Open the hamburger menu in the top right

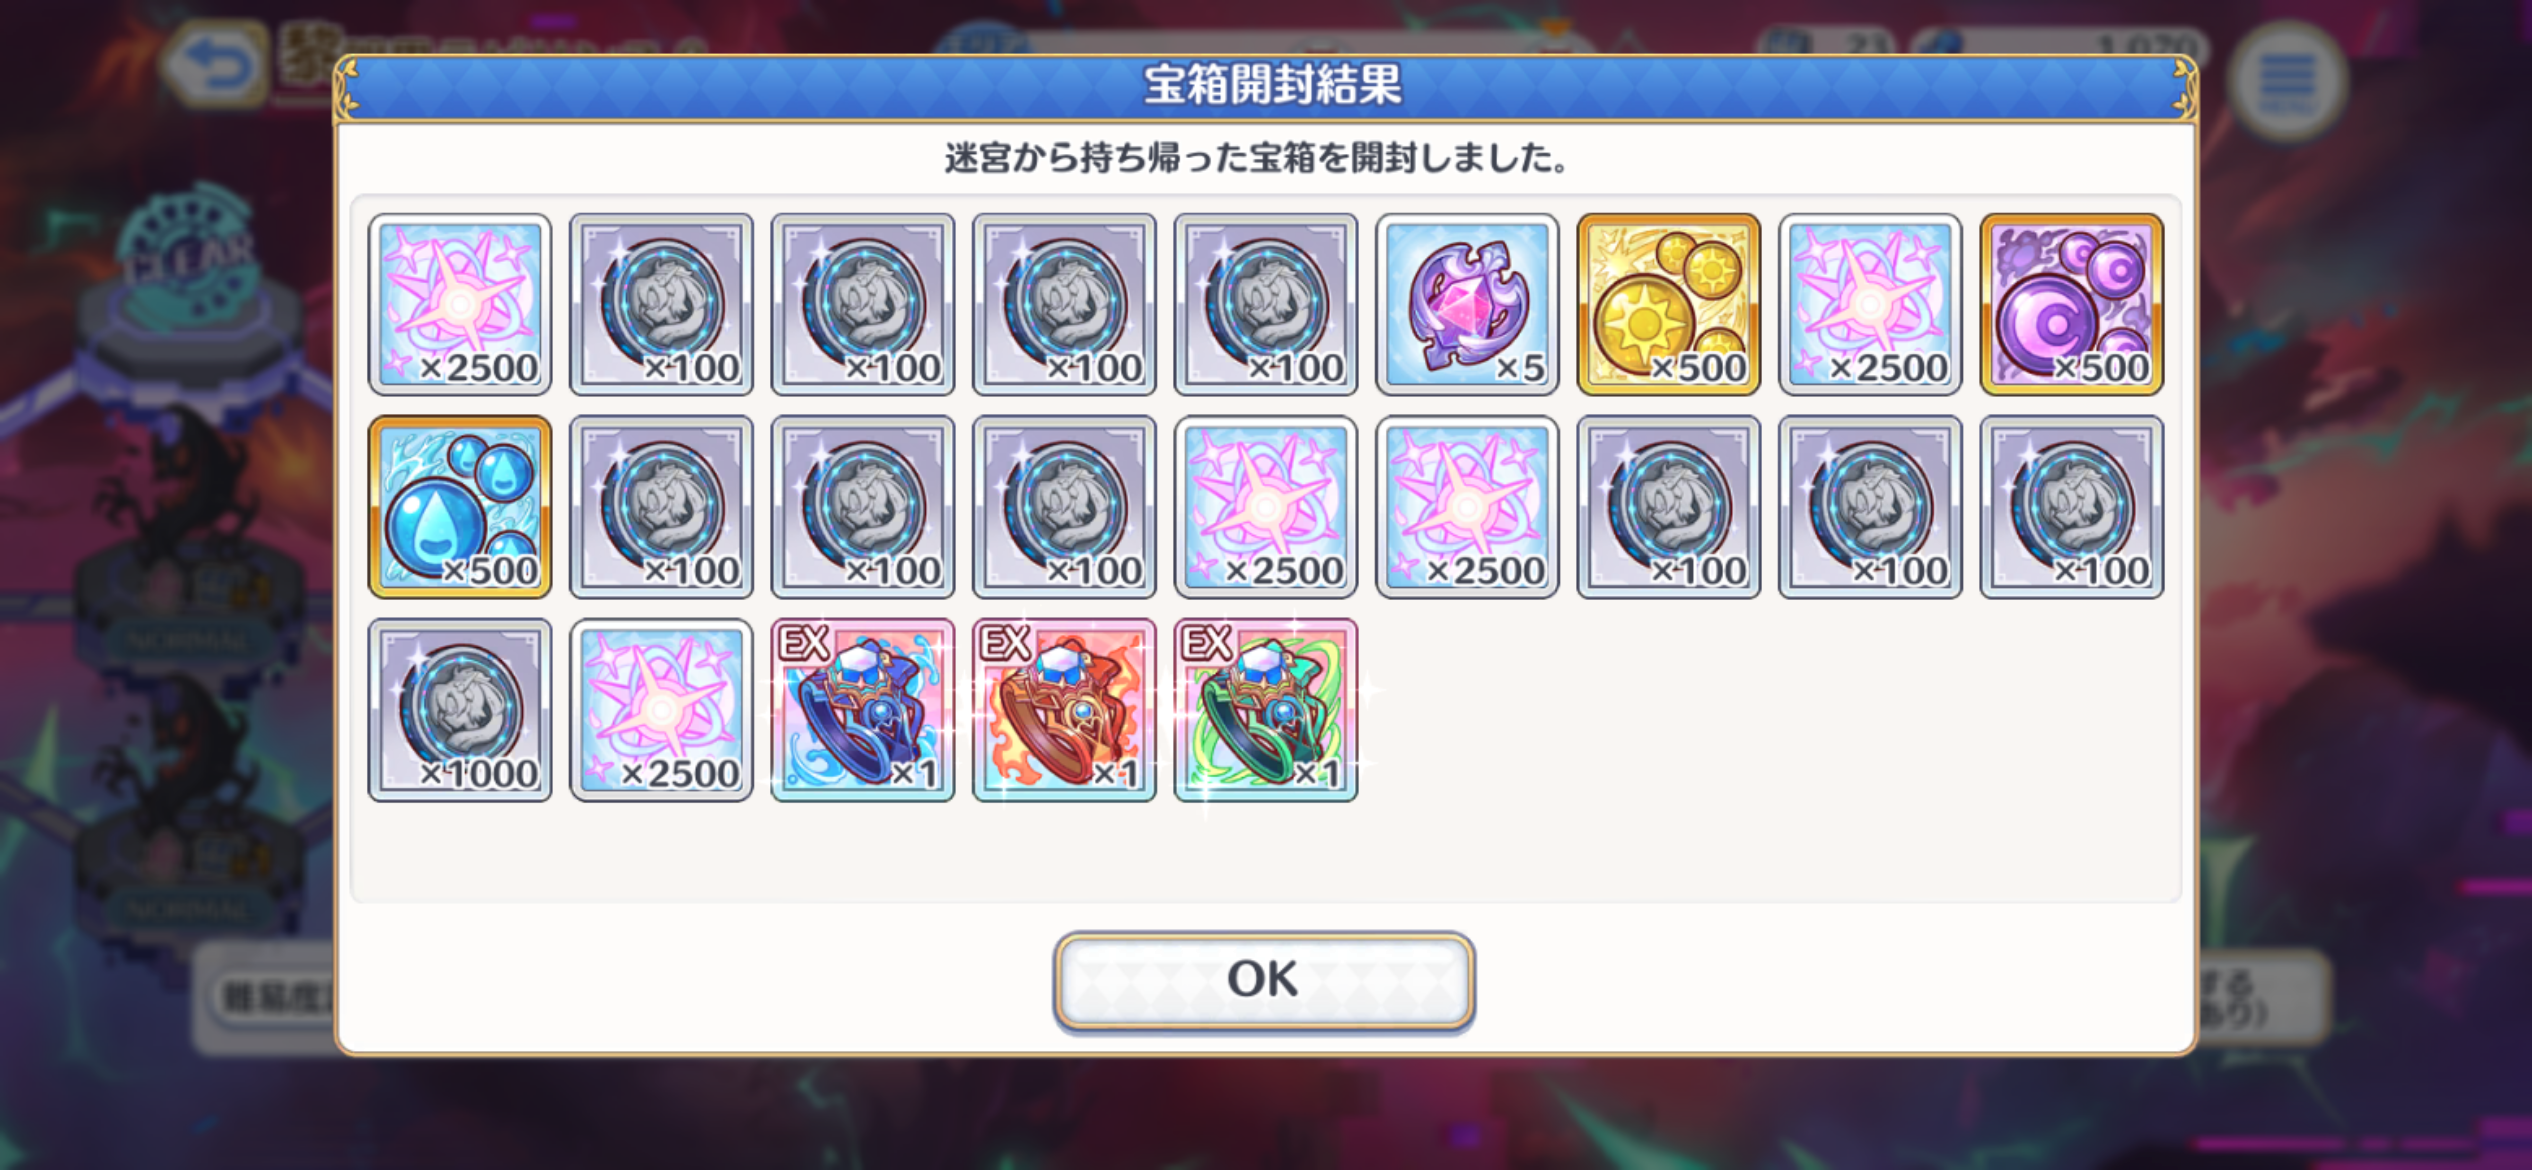coord(2287,81)
